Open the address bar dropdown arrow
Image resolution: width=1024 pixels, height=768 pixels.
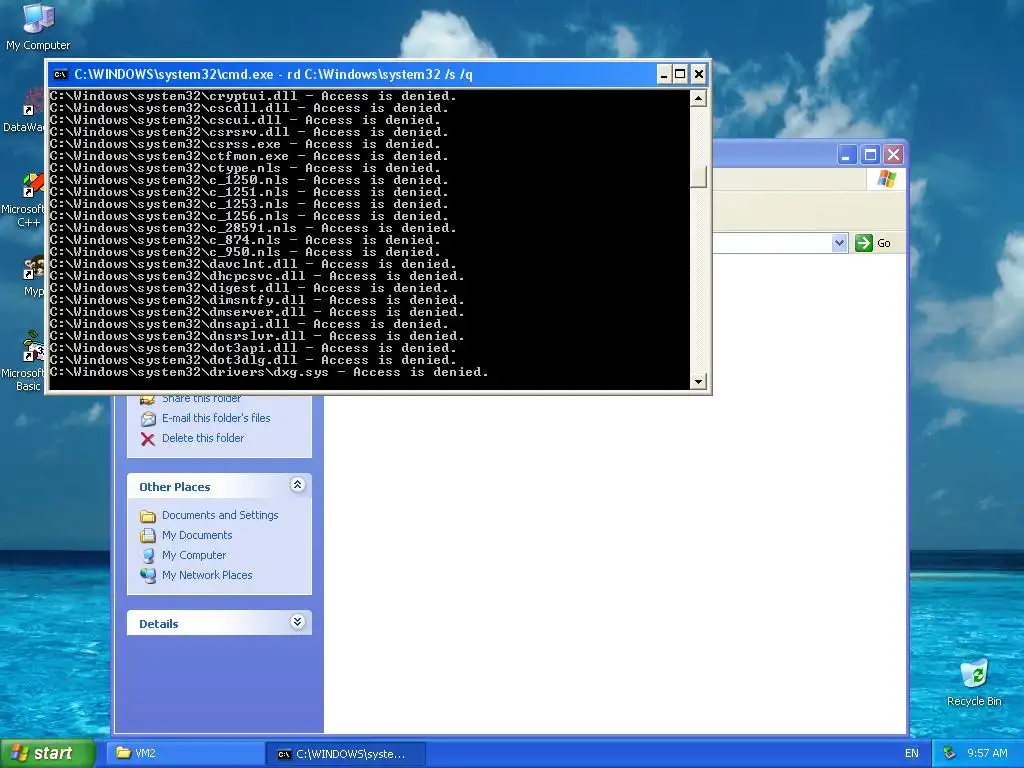pyautogui.click(x=839, y=243)
